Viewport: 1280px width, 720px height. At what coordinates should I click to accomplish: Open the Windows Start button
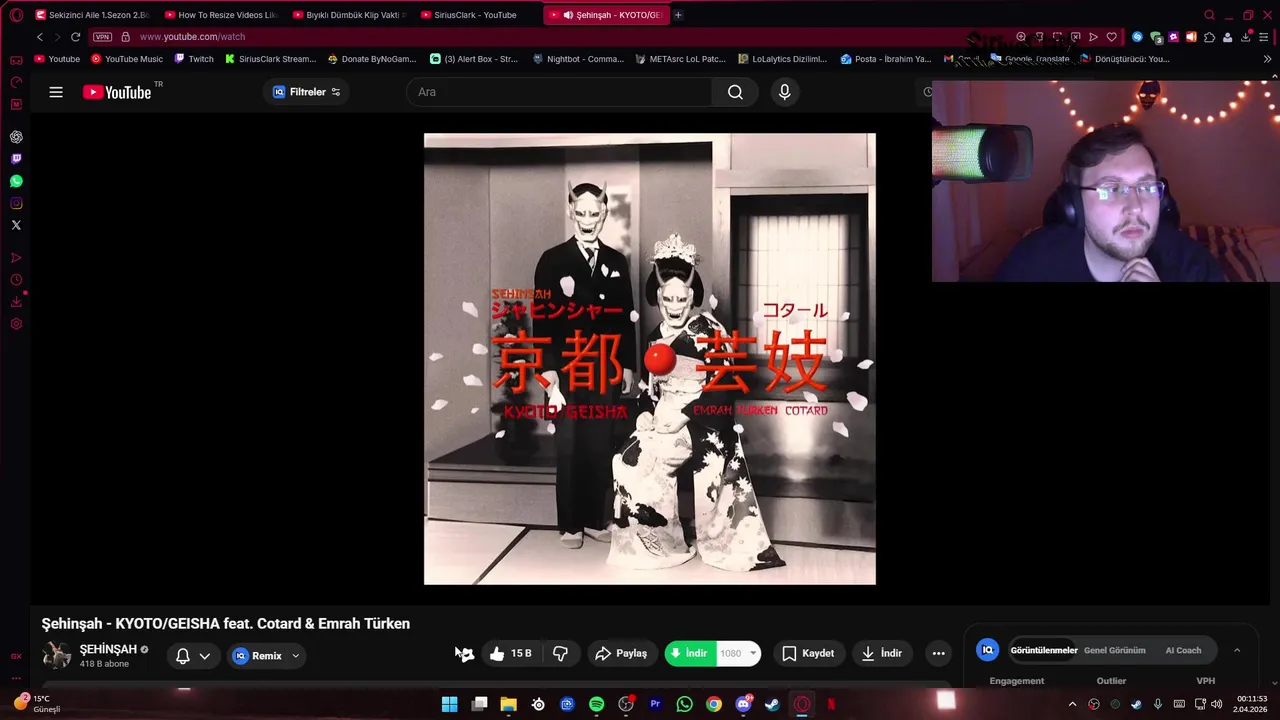pyautogui.click(x=450, y=704)
